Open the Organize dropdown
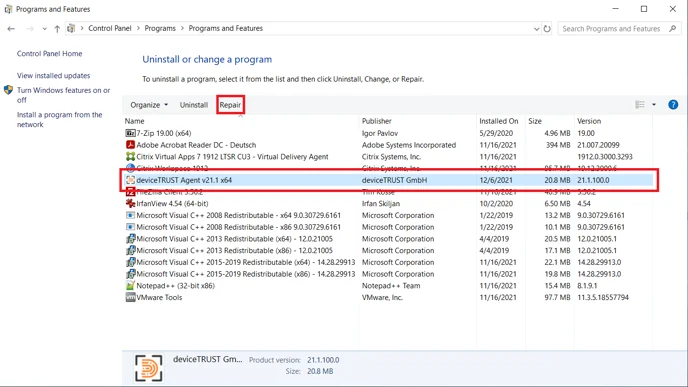Image resolution: width=688 pixels, height=387 pixels. (x=149, y=105)
